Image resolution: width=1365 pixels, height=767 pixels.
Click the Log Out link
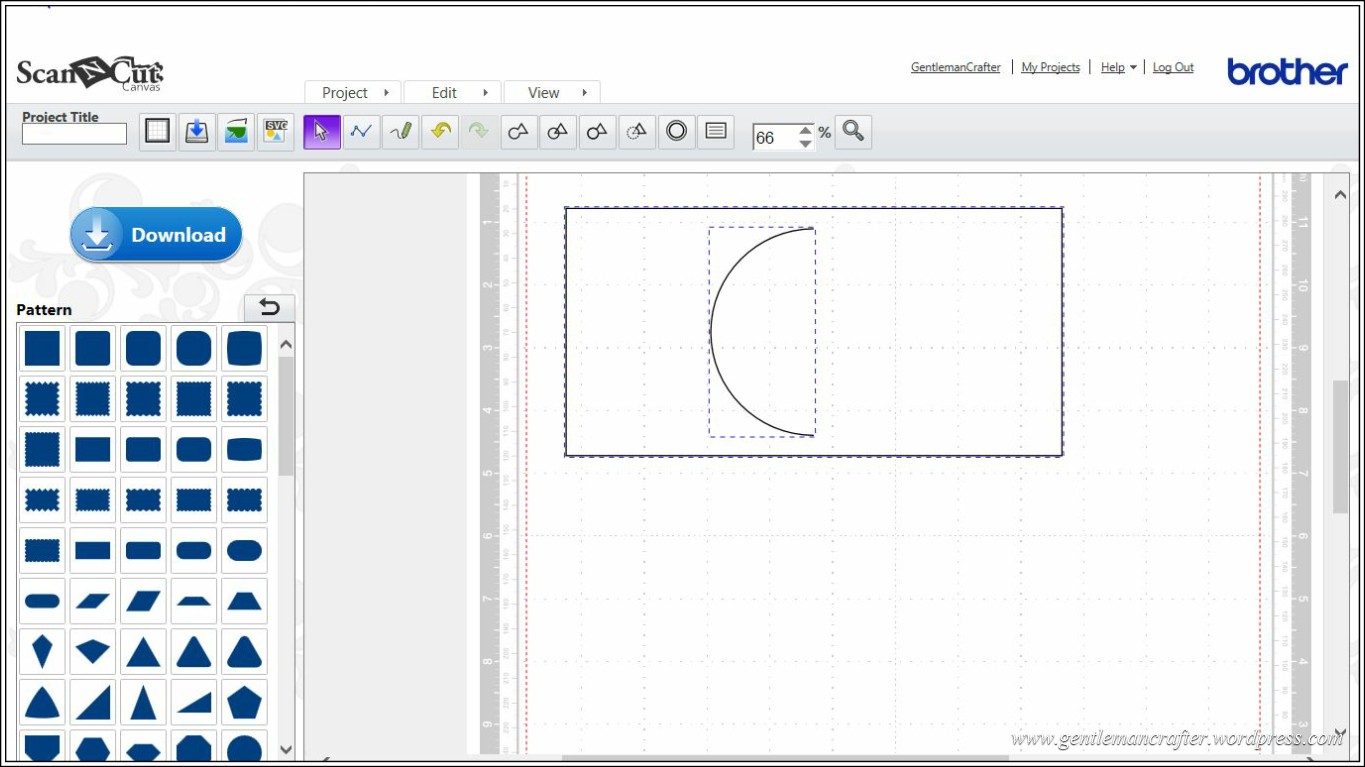[1173, 68]
